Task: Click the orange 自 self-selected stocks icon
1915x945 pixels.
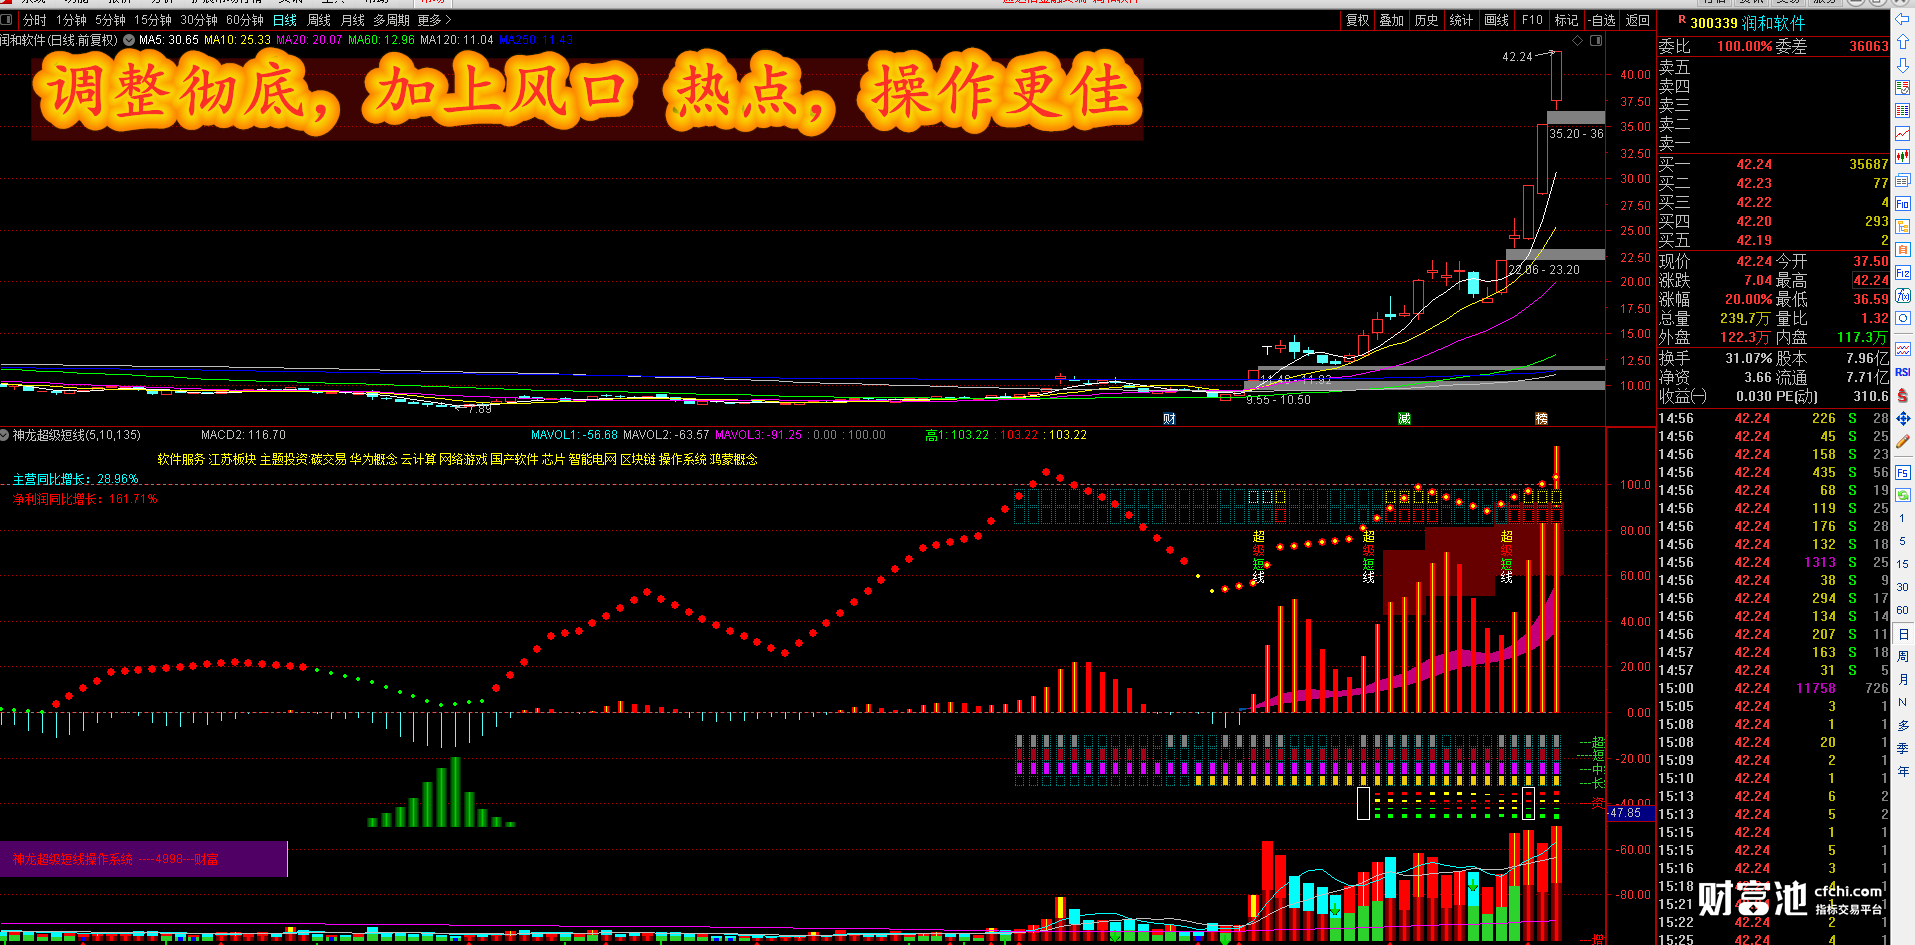Action: 1902,249
